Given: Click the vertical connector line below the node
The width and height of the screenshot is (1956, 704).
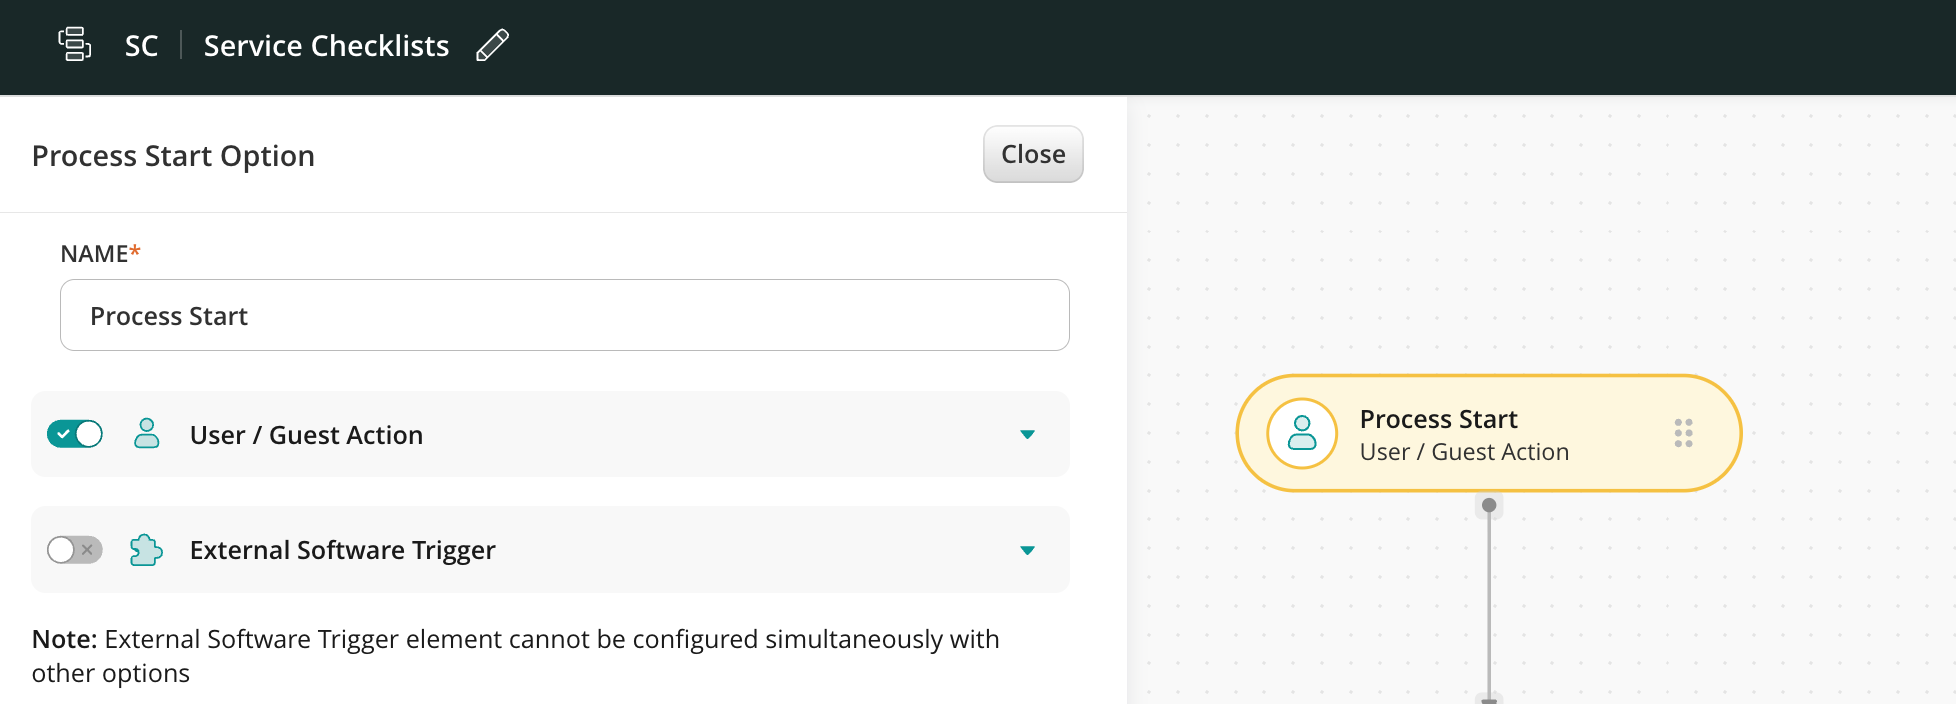Looking at the screenshot, I should tap(1489, 600).
